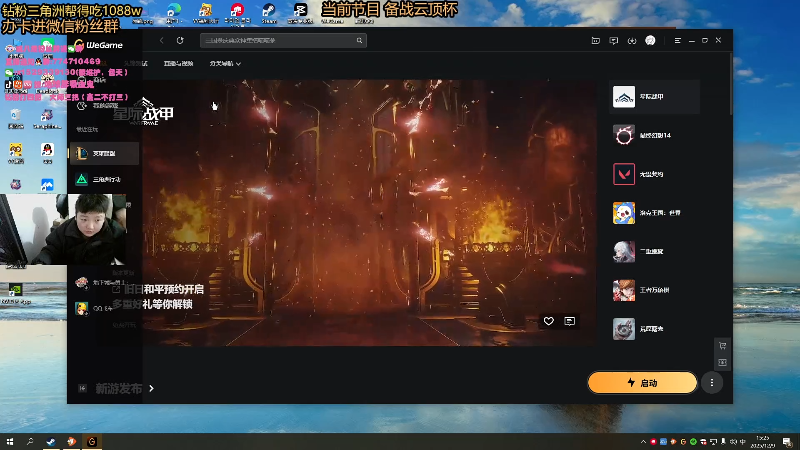Show hidden system tray icons
The height and width of the screenshot is (450, 800).
click(643, 442)
